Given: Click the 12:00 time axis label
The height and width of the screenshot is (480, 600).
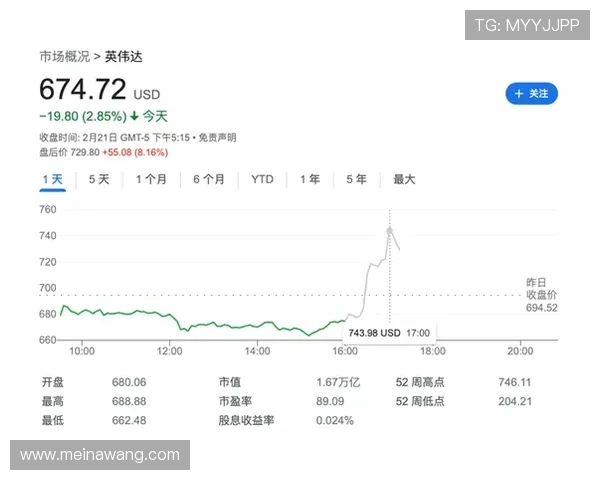Looking at the screenshot, I should (170, 351).
